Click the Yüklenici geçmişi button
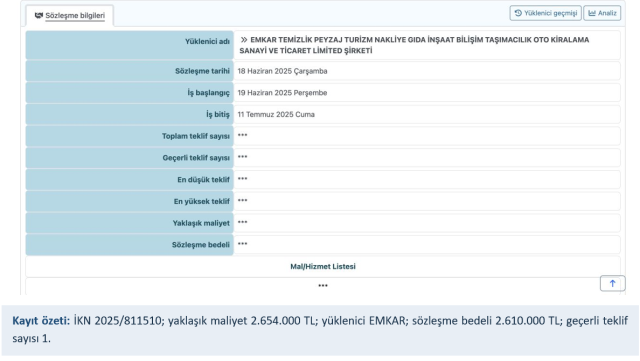The image size is (640, 361). click(545, 13)
